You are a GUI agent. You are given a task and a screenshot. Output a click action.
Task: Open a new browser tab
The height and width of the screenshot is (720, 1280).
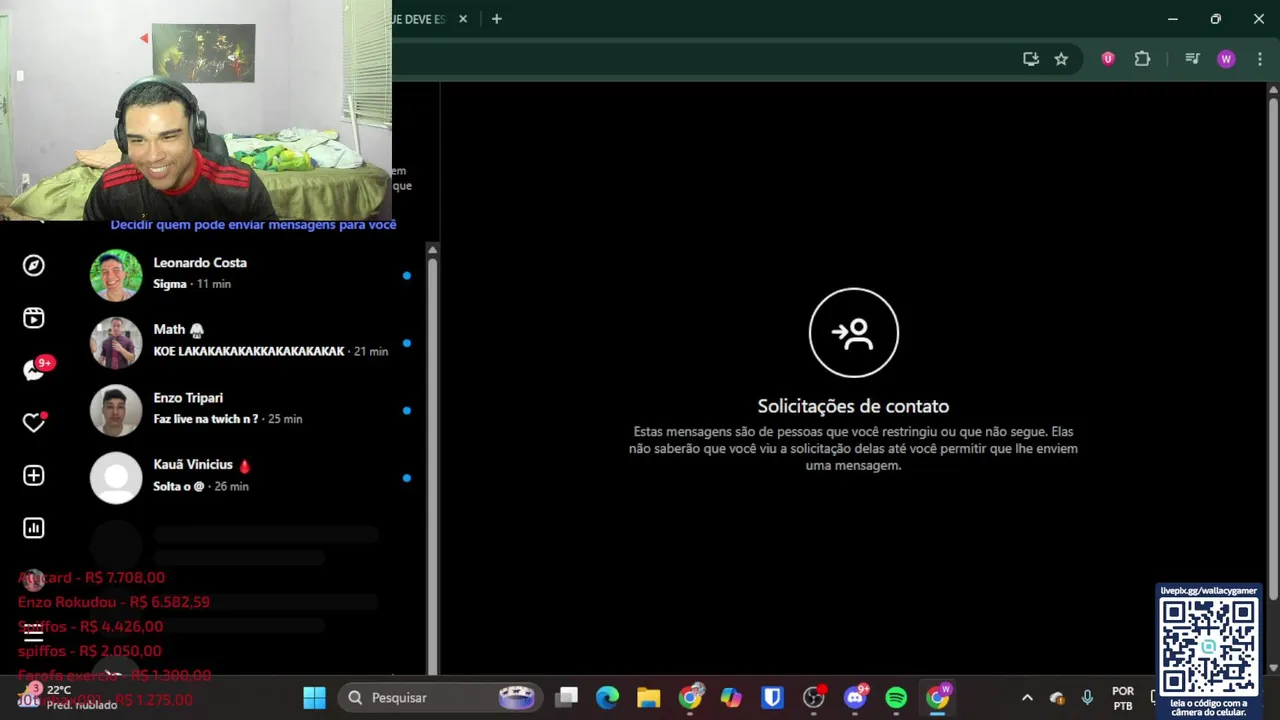[x=496, y=19]
